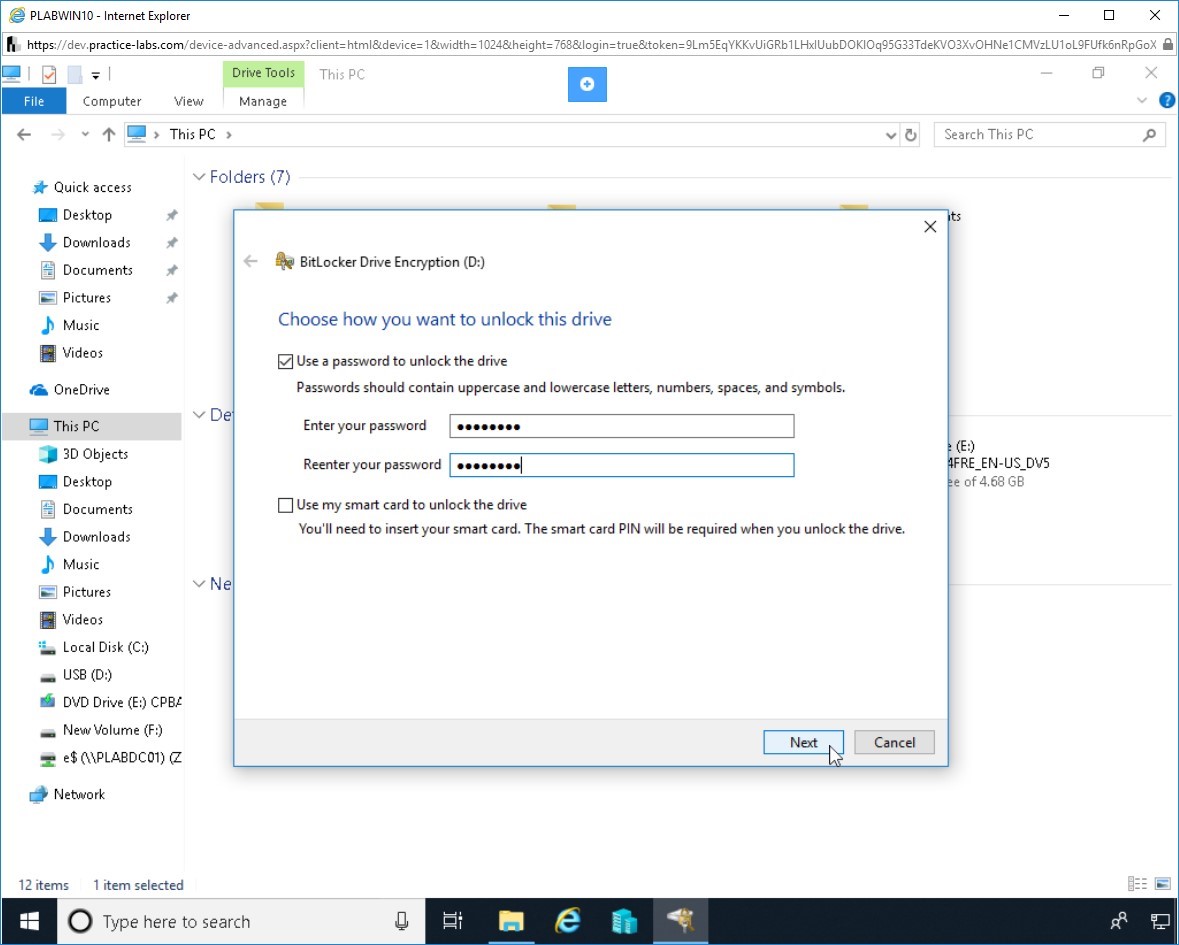Image resolution: width=1179 pixels, height=945 pixels.
Task: Click the BitLocker taskbar icon
Action: (x=680, y=921)
